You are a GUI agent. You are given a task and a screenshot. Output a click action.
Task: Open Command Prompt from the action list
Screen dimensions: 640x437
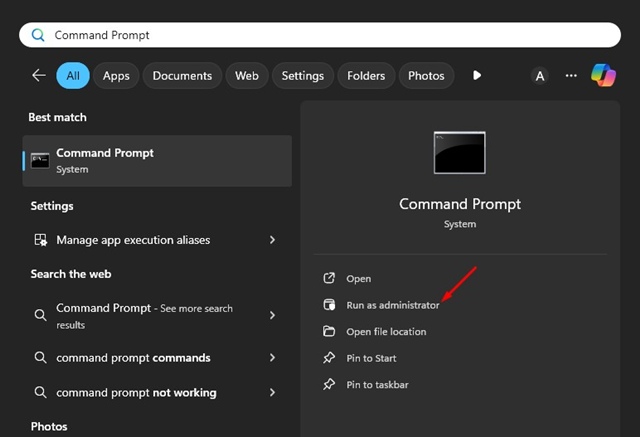coord(358,279)
